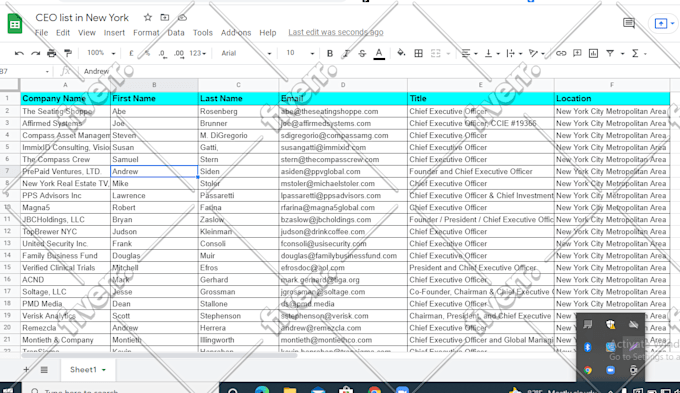Viewport: 680px width, 393px height.
Task: Print the spreadsheet with printer icon
Action: [x=52, y=53]
